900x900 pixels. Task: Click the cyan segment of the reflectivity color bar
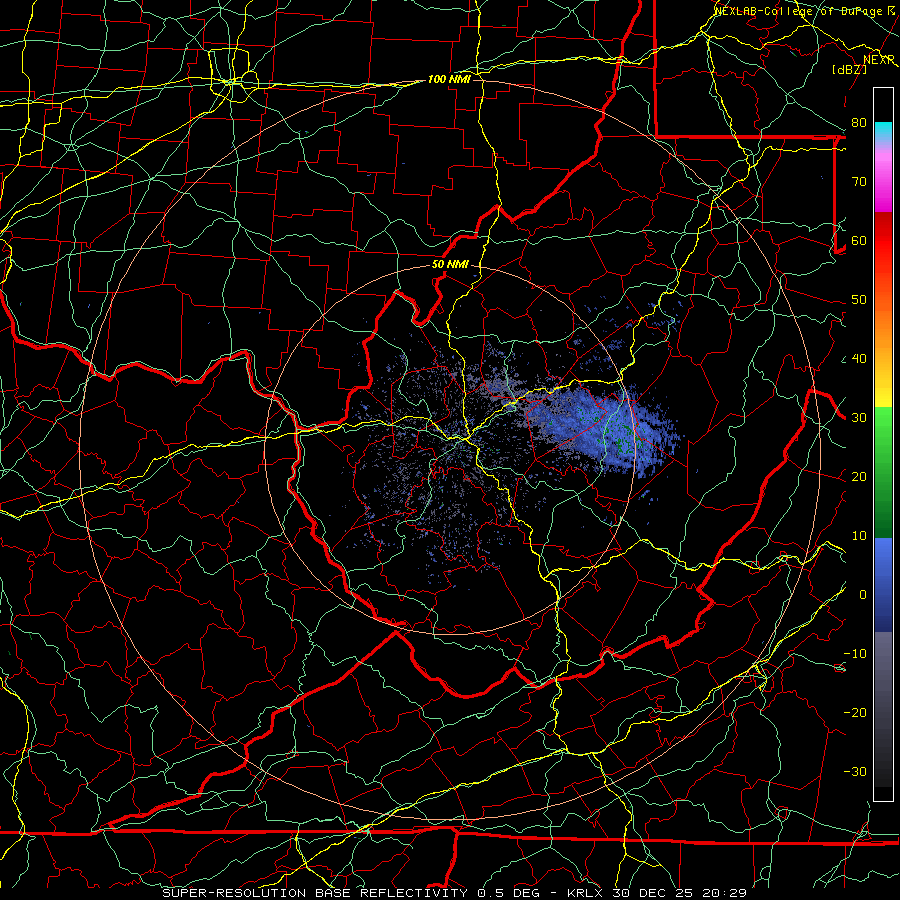(883, 133)
